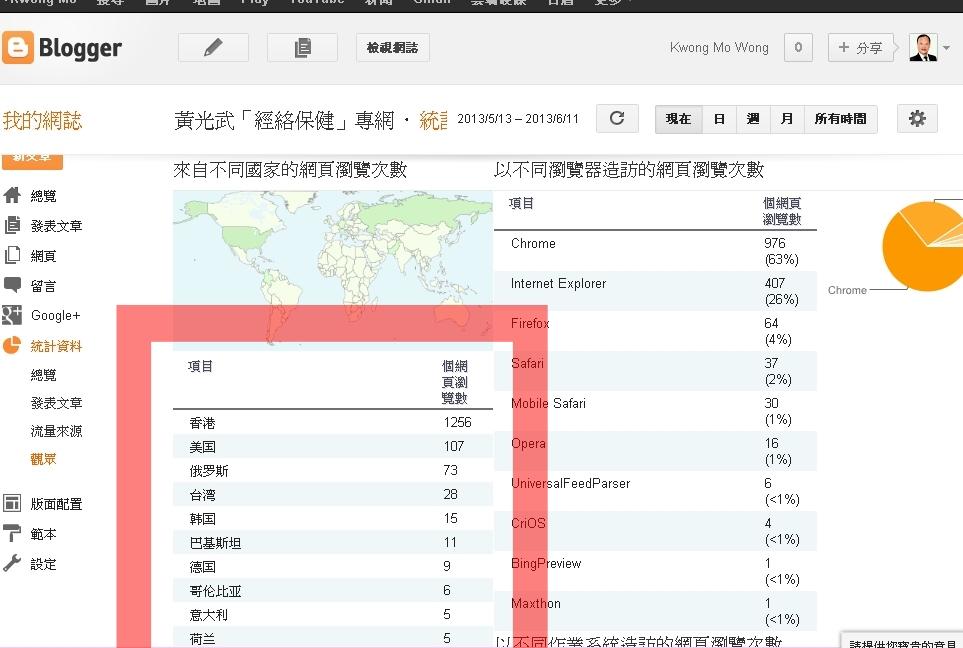Select the 現在 time range tab
This screenshot has height=648, width=963.
pyautogui.click(x=679, y=119)
